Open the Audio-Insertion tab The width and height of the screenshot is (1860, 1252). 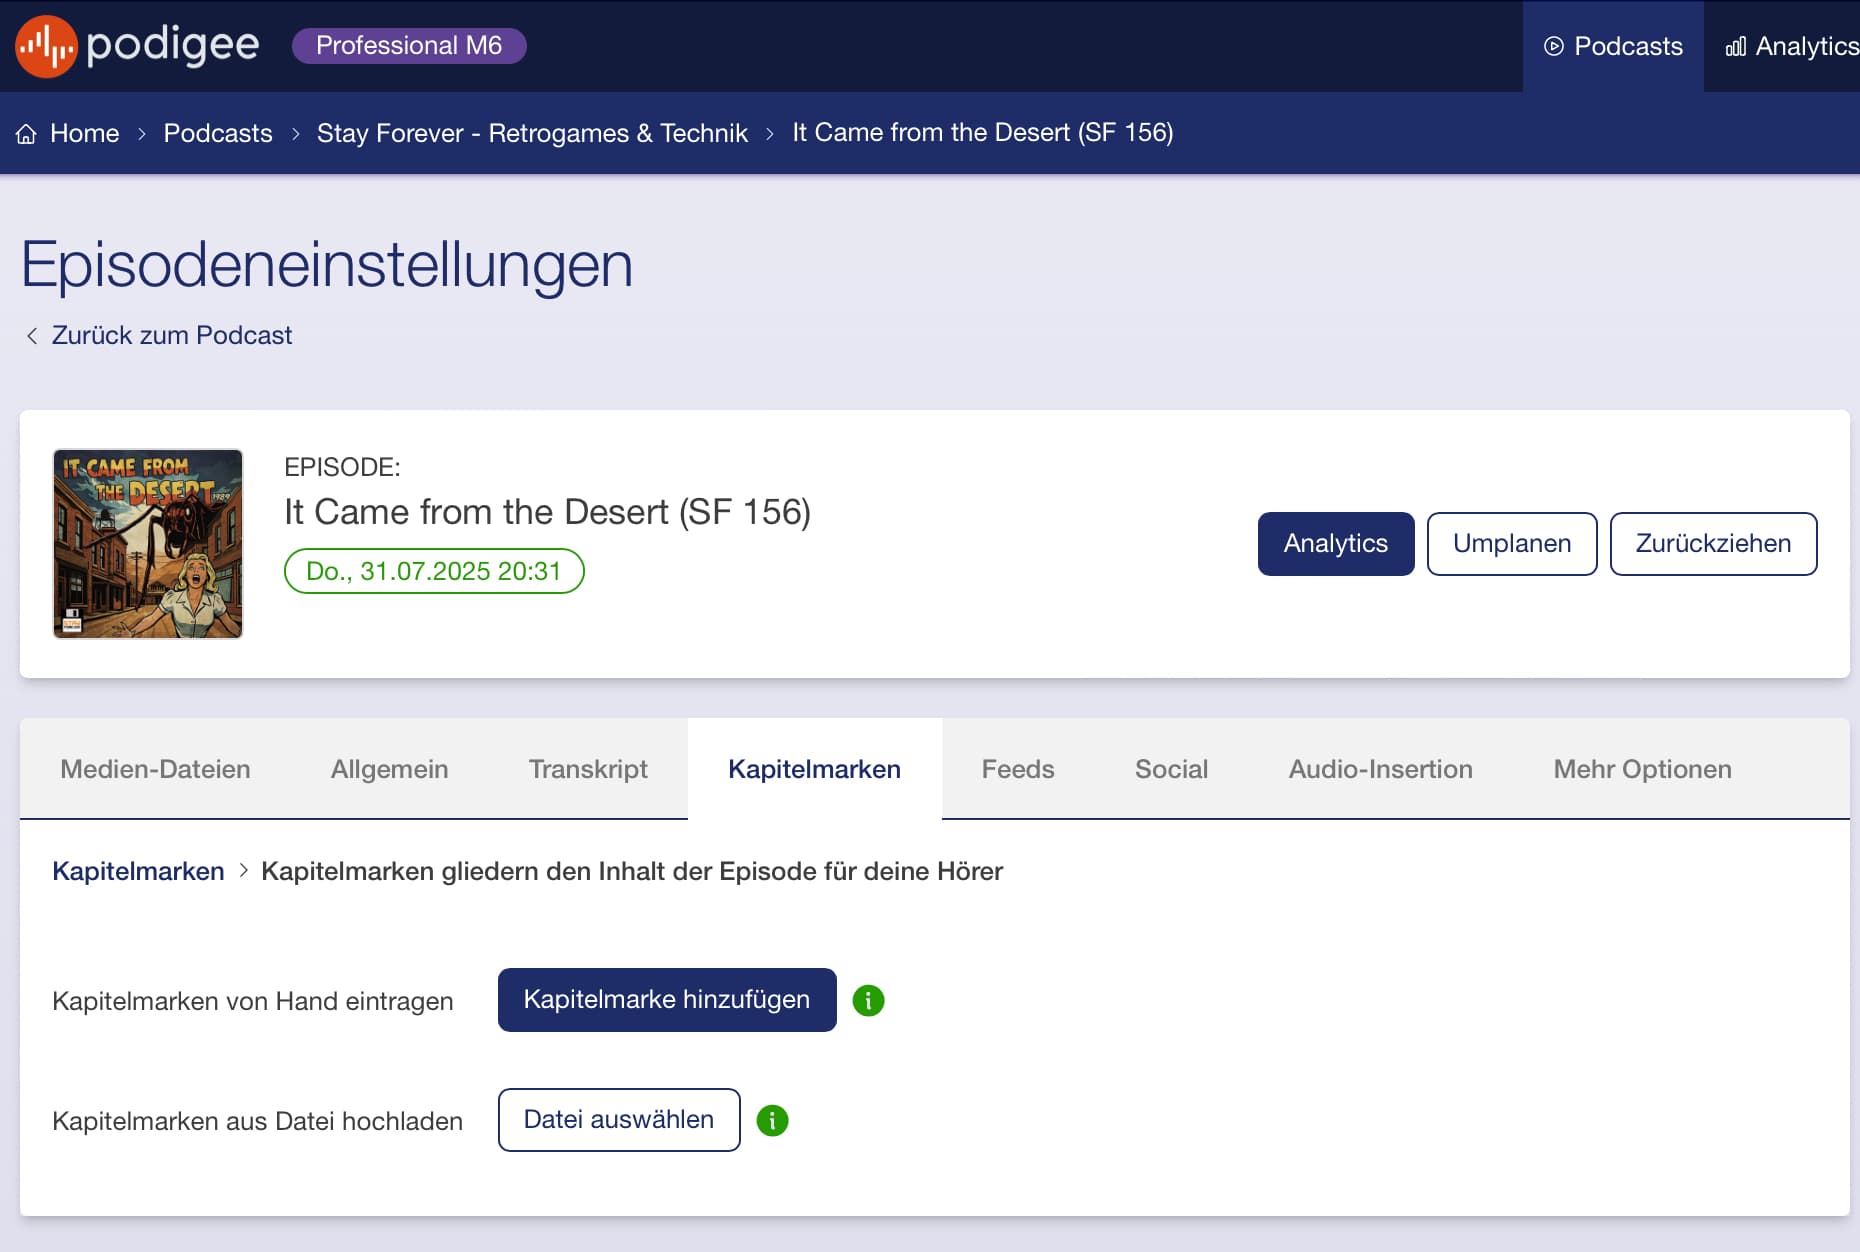(1381, 769)
